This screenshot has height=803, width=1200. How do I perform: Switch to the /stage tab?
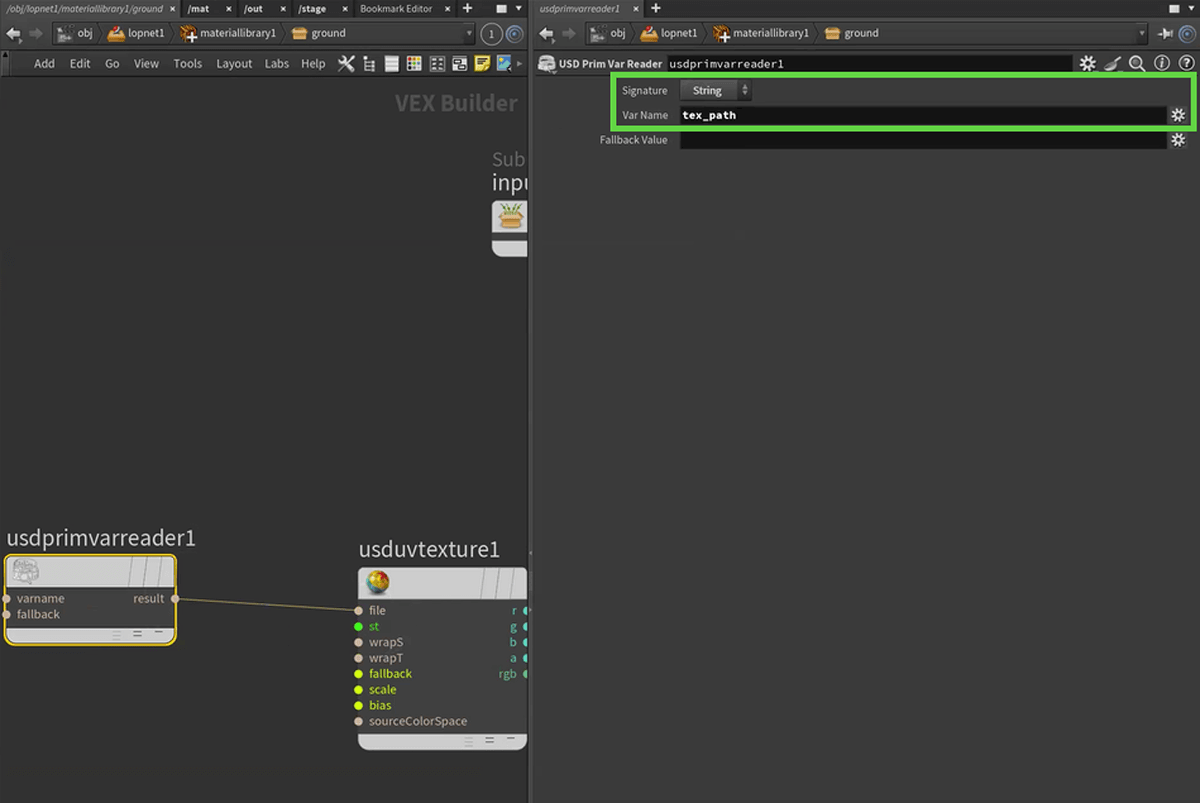(x=312, y=9)
